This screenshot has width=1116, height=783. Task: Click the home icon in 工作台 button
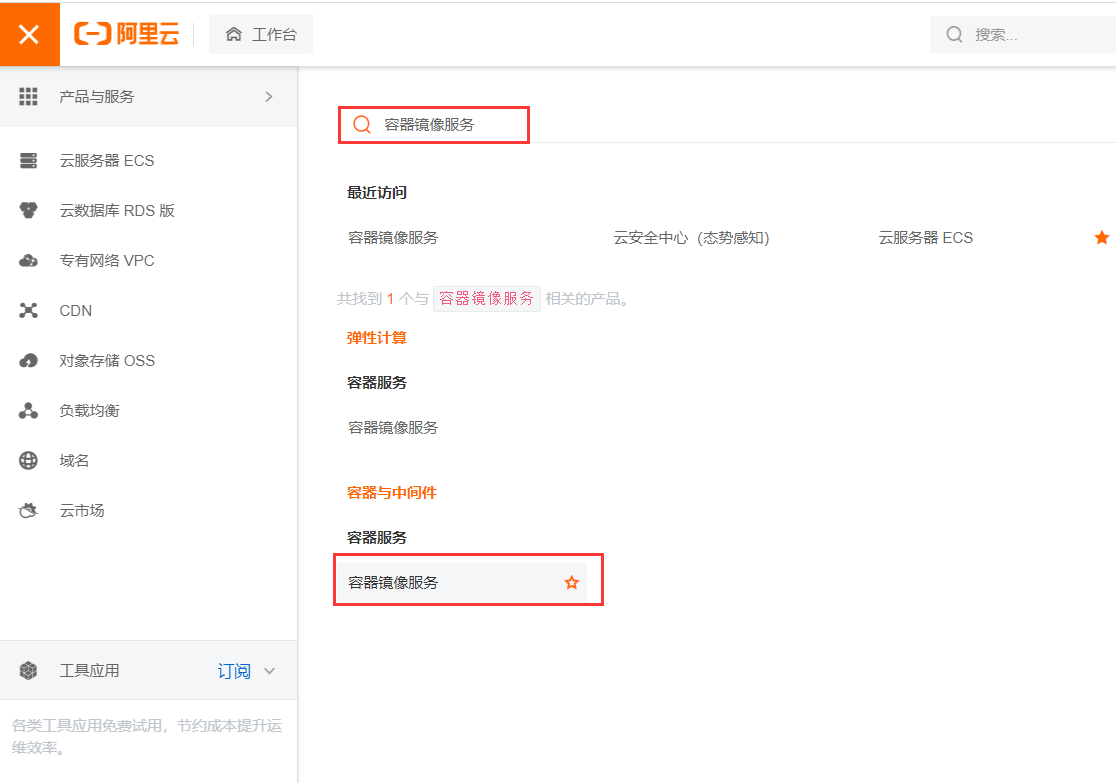point(233,34)
